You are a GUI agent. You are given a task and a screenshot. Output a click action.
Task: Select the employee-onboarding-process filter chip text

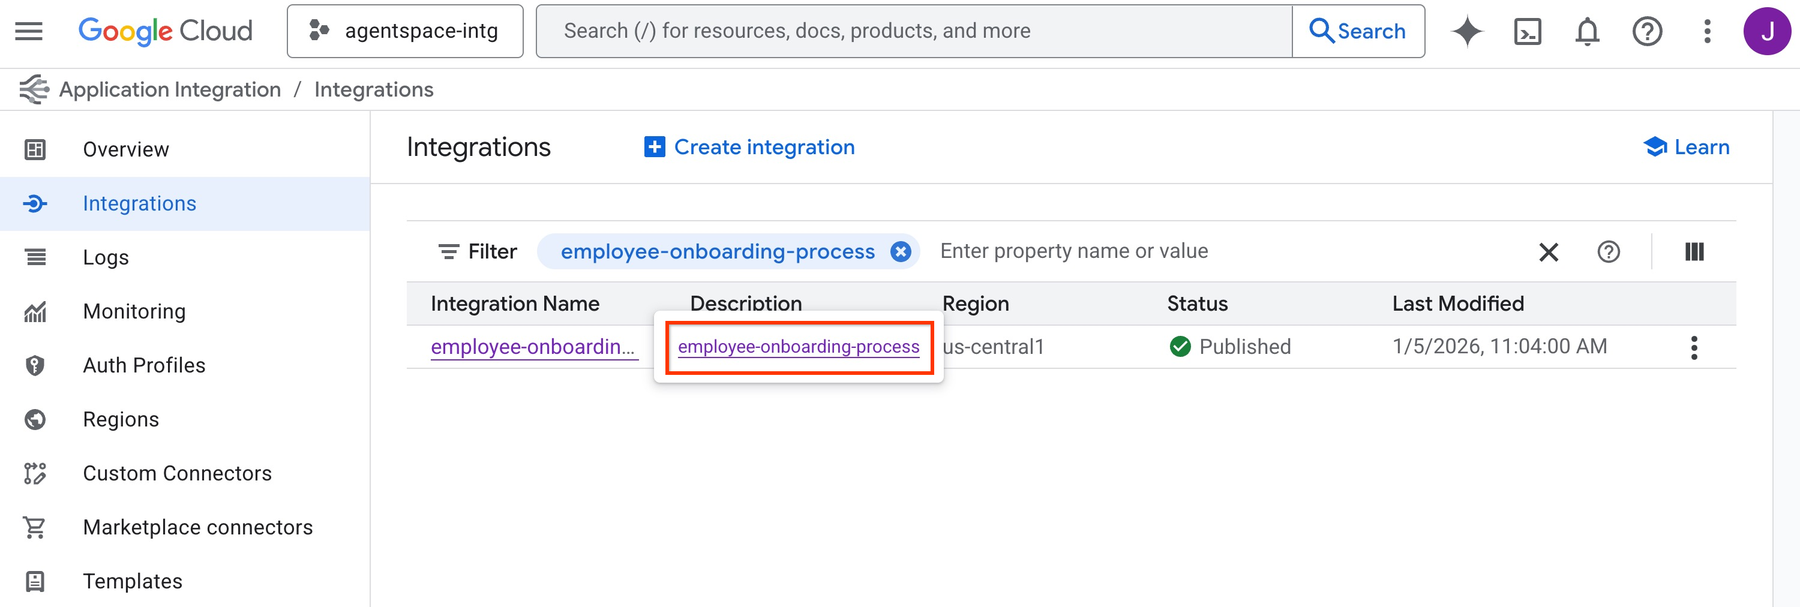tap(717, 251)
